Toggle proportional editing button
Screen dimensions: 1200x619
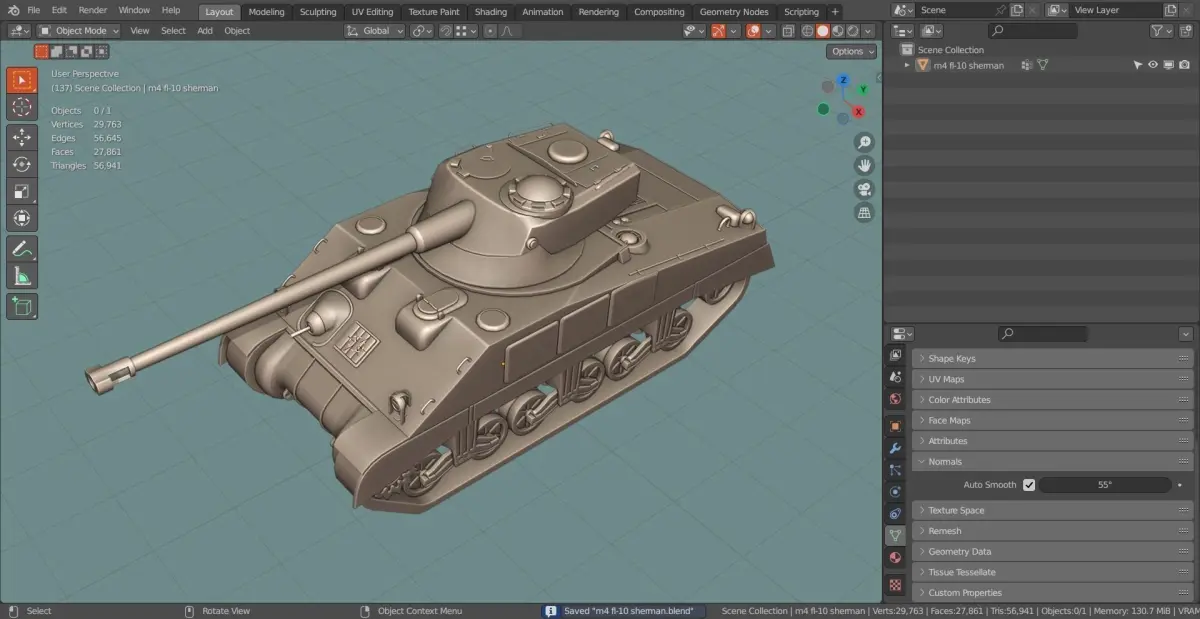(x=490, y=31)
